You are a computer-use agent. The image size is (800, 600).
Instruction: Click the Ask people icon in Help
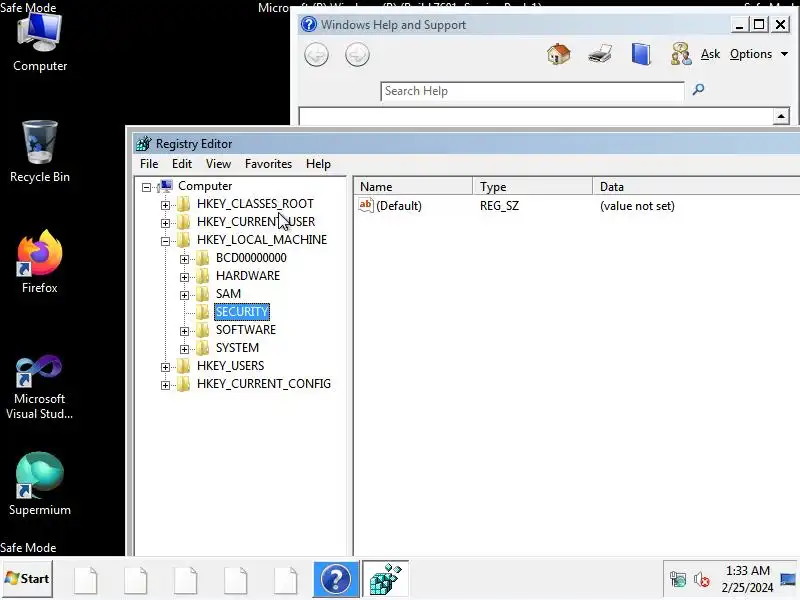tap(681, 54)
